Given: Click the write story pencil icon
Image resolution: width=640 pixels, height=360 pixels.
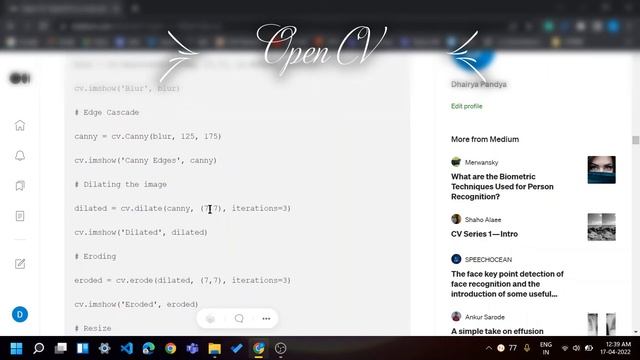Looking at the screenshot, I should 20,264.
